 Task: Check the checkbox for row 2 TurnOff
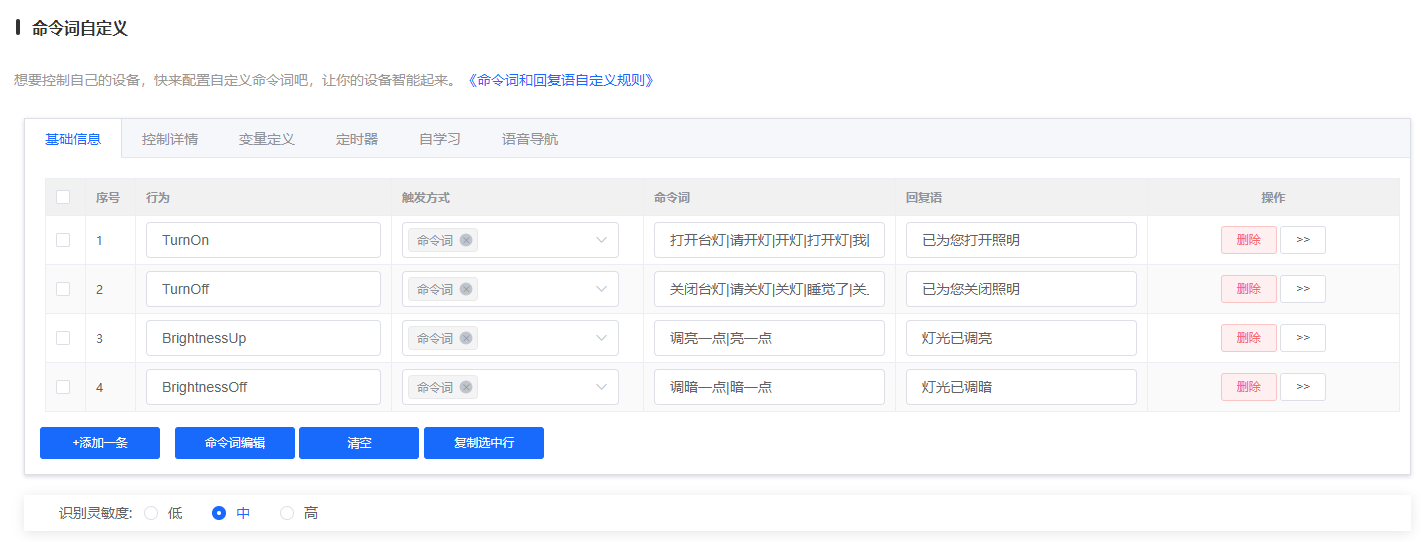point(63,289)
